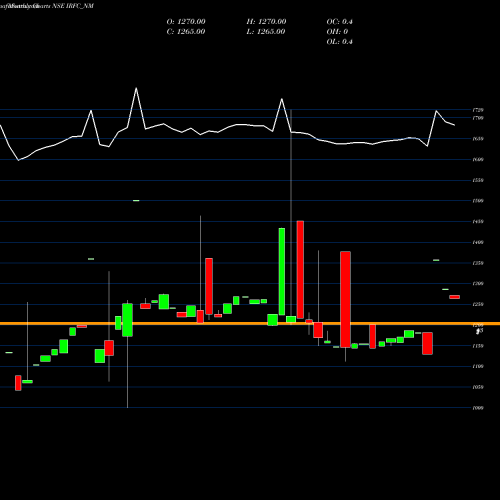Click the 1250 price axis label
Screen dimensions: 500x500
[478, 304]
